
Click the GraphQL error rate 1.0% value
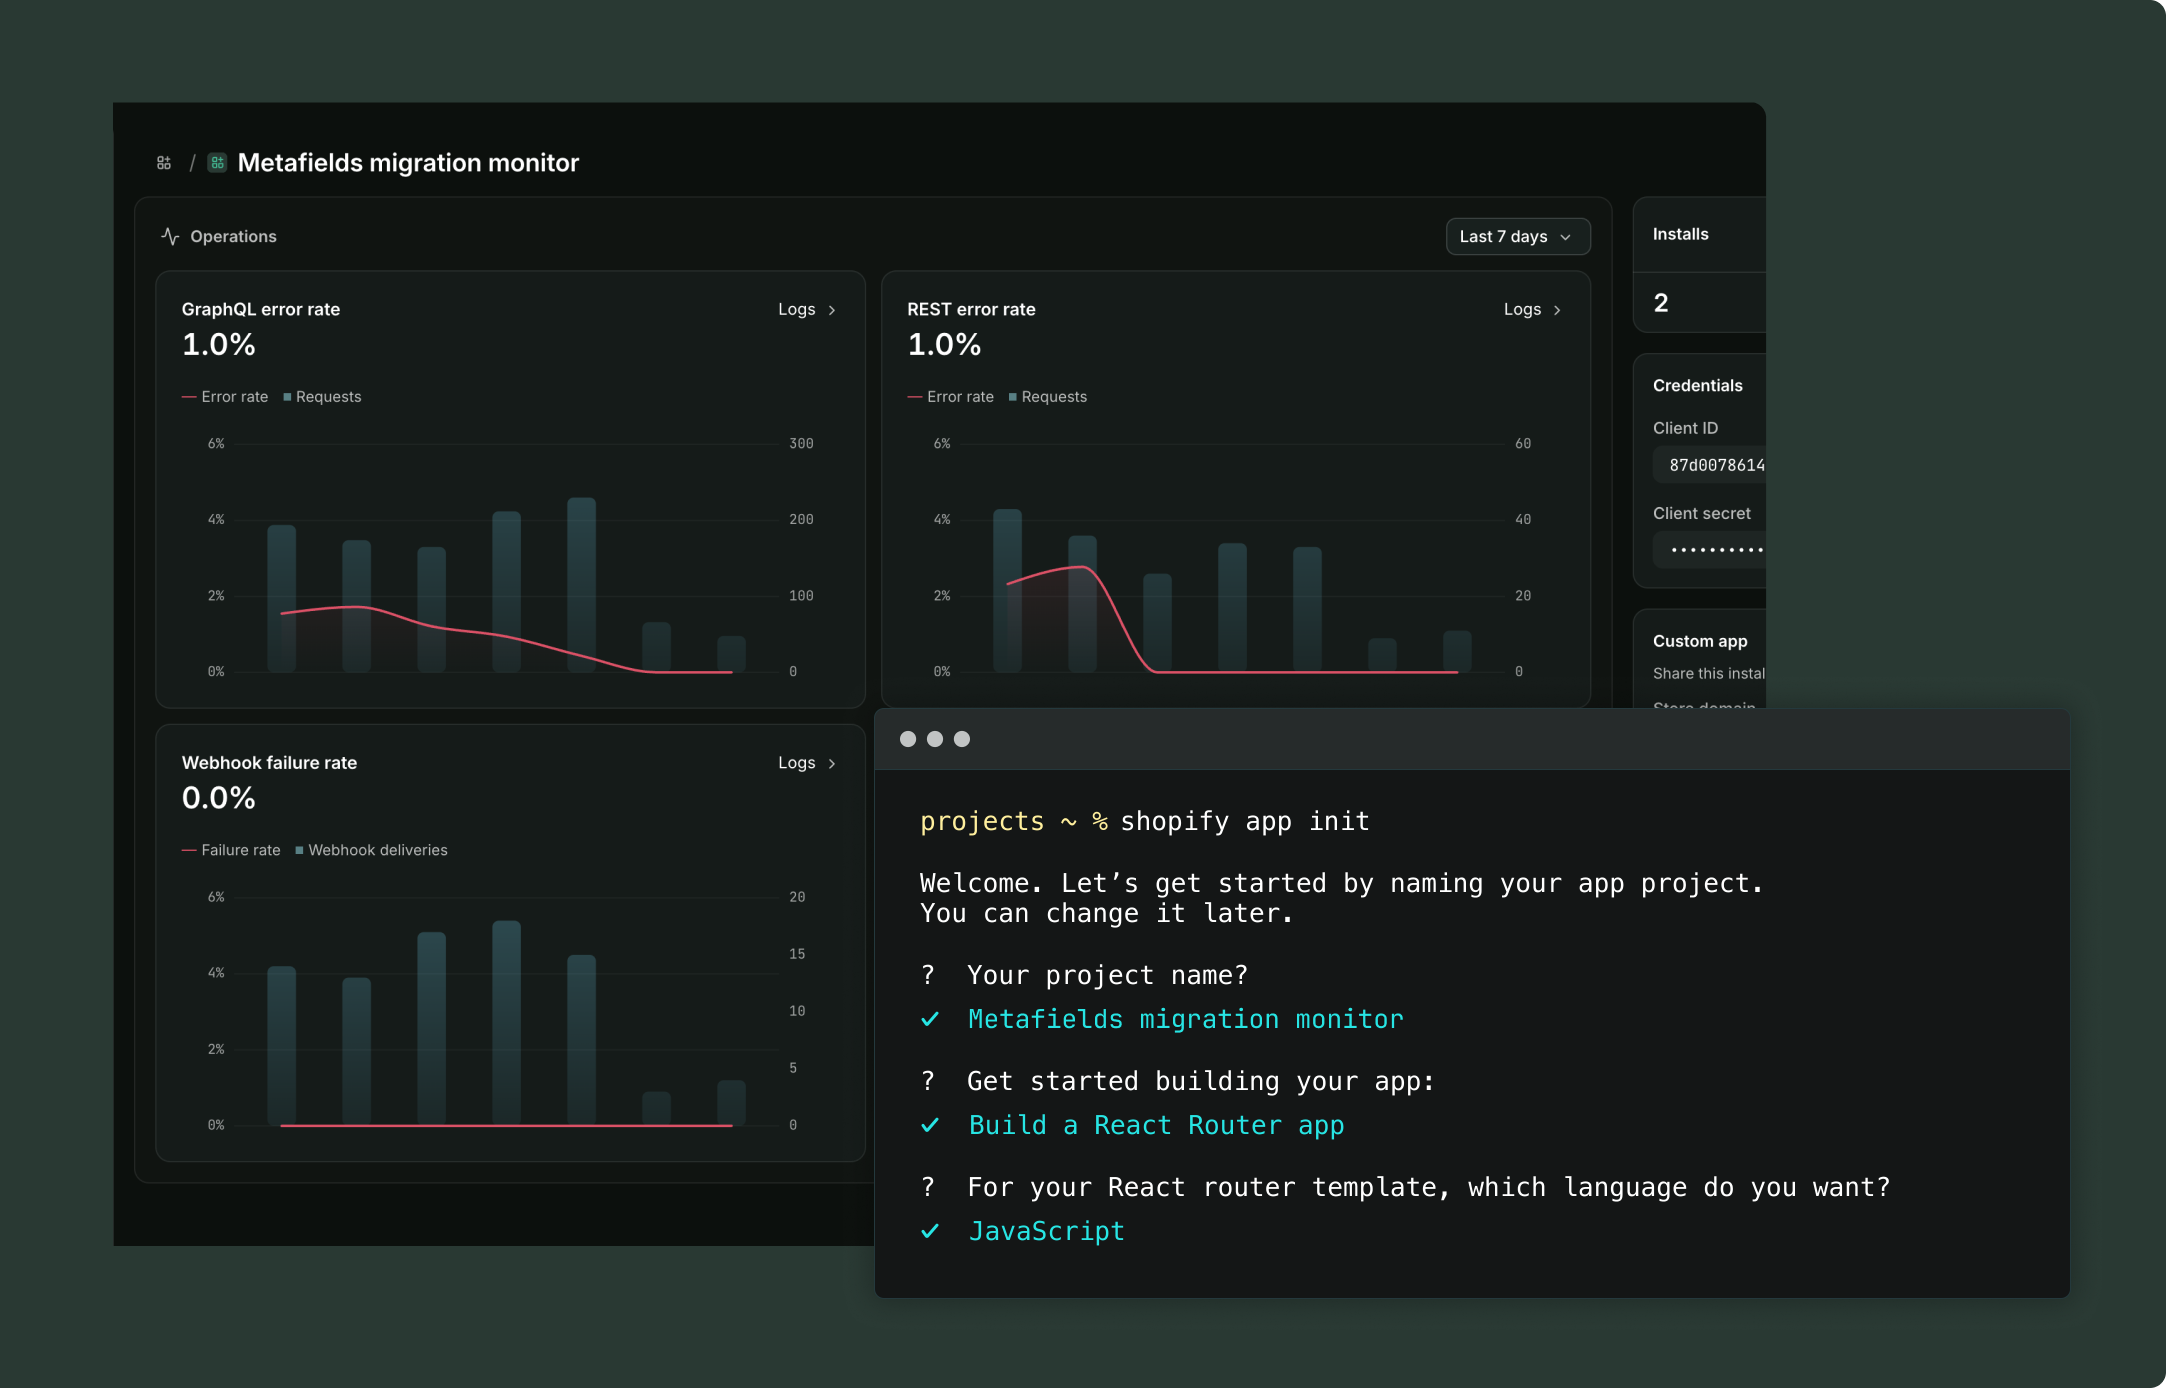[218, 345]
